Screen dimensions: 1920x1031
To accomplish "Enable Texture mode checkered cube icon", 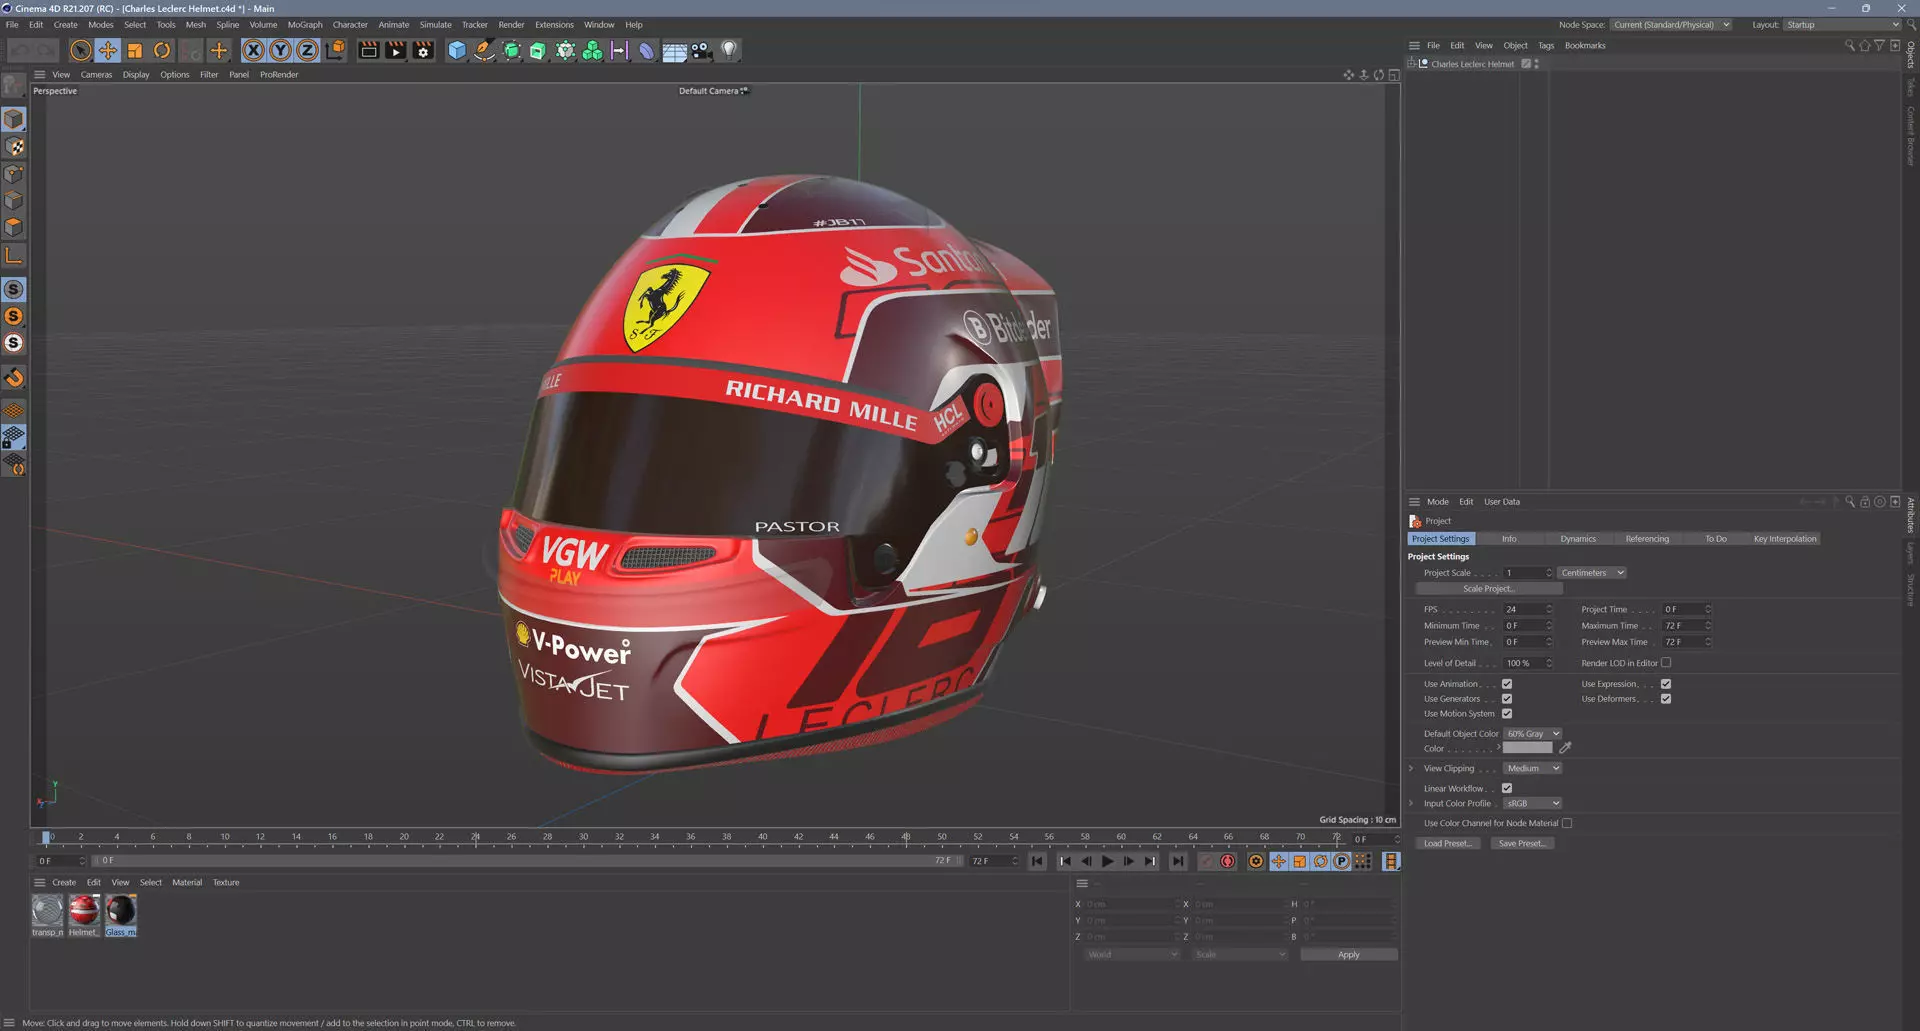I will coord(14,147).
